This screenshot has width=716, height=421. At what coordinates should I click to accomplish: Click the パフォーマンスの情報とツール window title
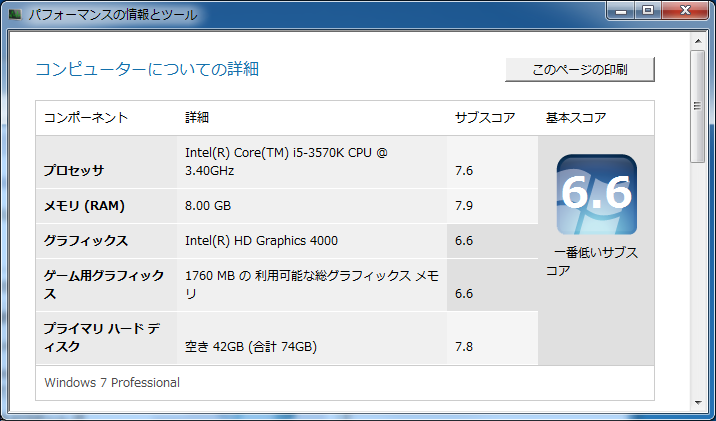[x=113, y=15]
